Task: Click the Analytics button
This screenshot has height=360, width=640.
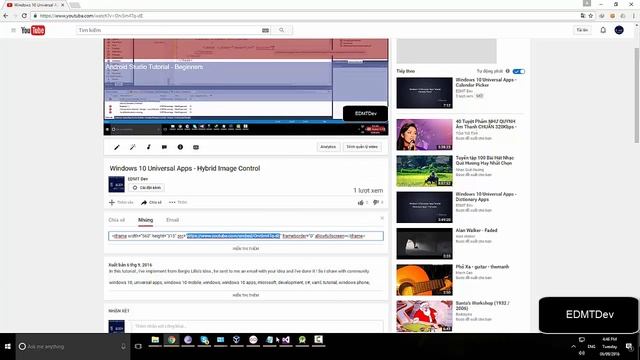Action: (x=328, y=147)
